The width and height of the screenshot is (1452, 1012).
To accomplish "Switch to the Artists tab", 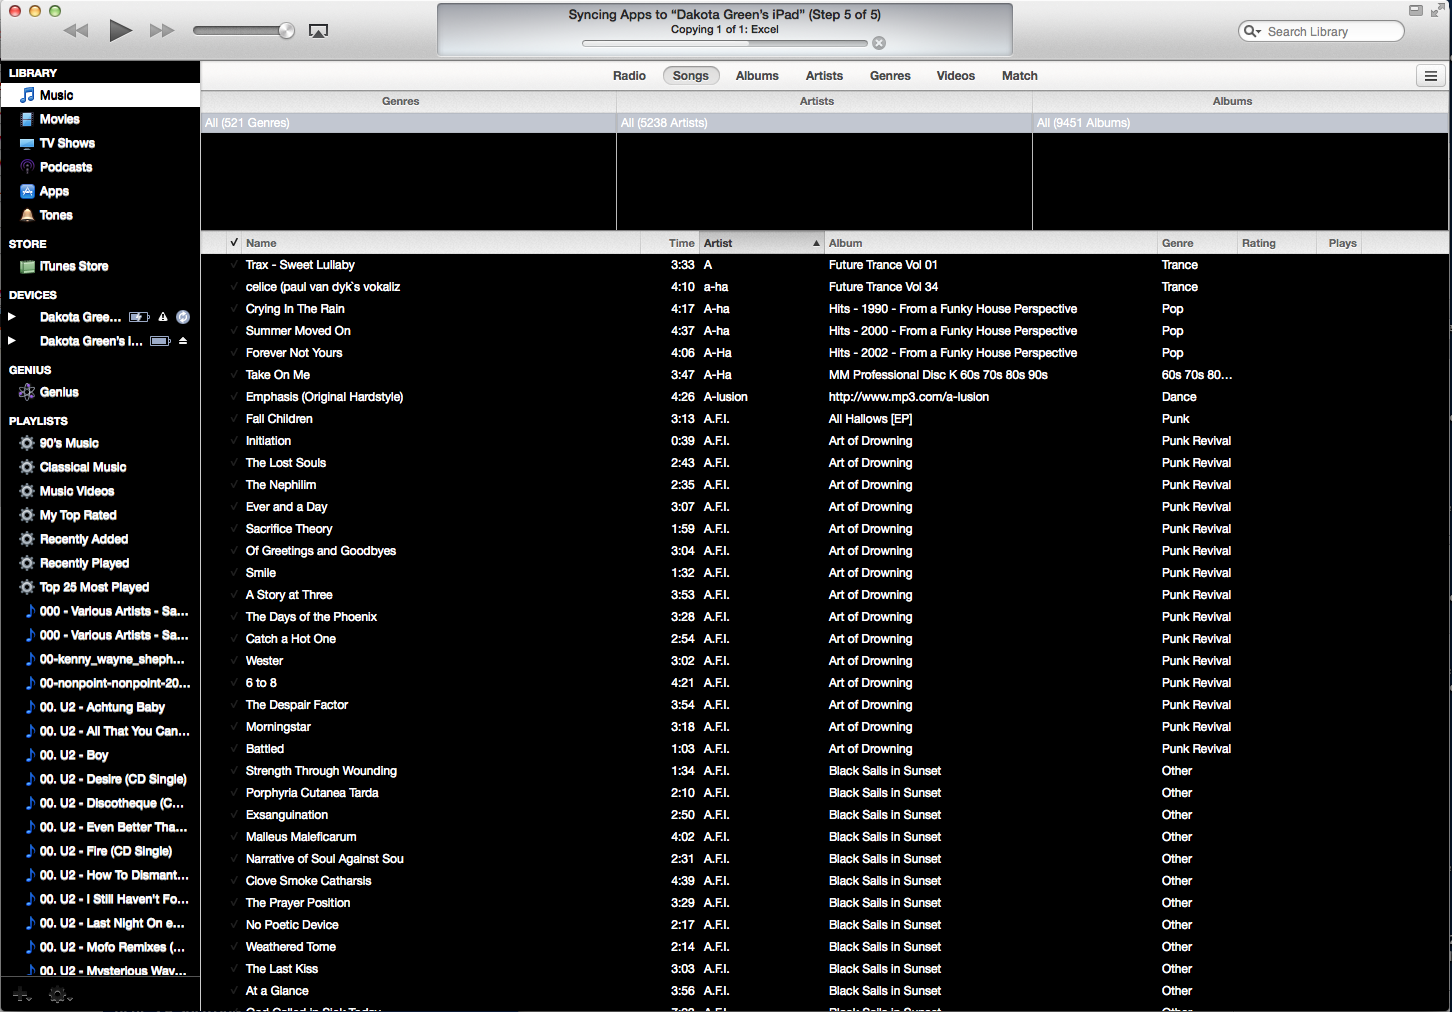I will tap(824, 76).
